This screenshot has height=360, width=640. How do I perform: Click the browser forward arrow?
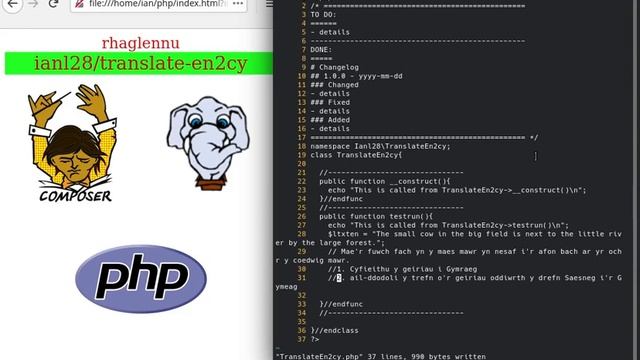pos(33,4)
